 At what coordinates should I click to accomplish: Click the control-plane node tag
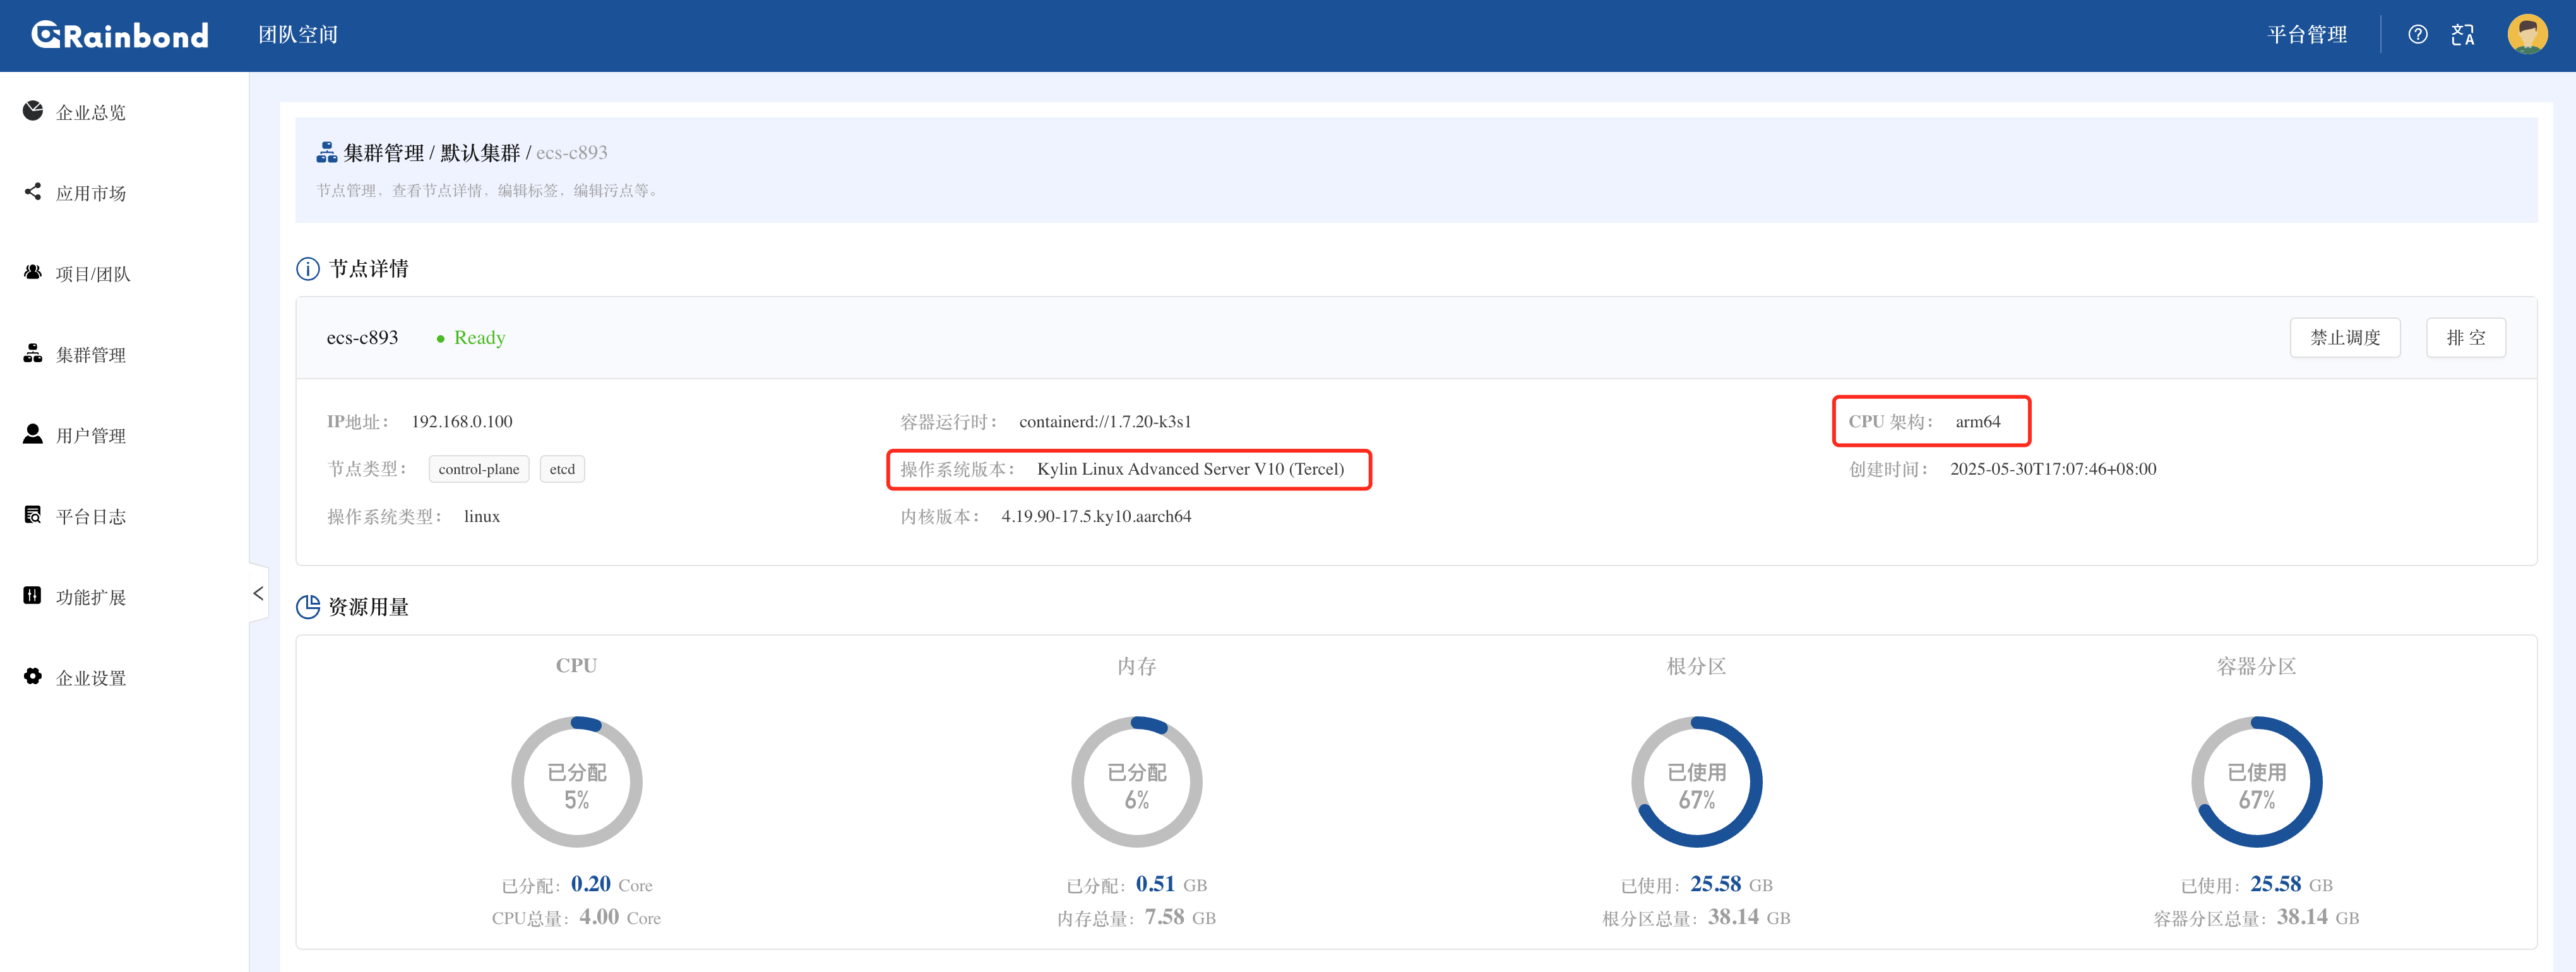478,469
